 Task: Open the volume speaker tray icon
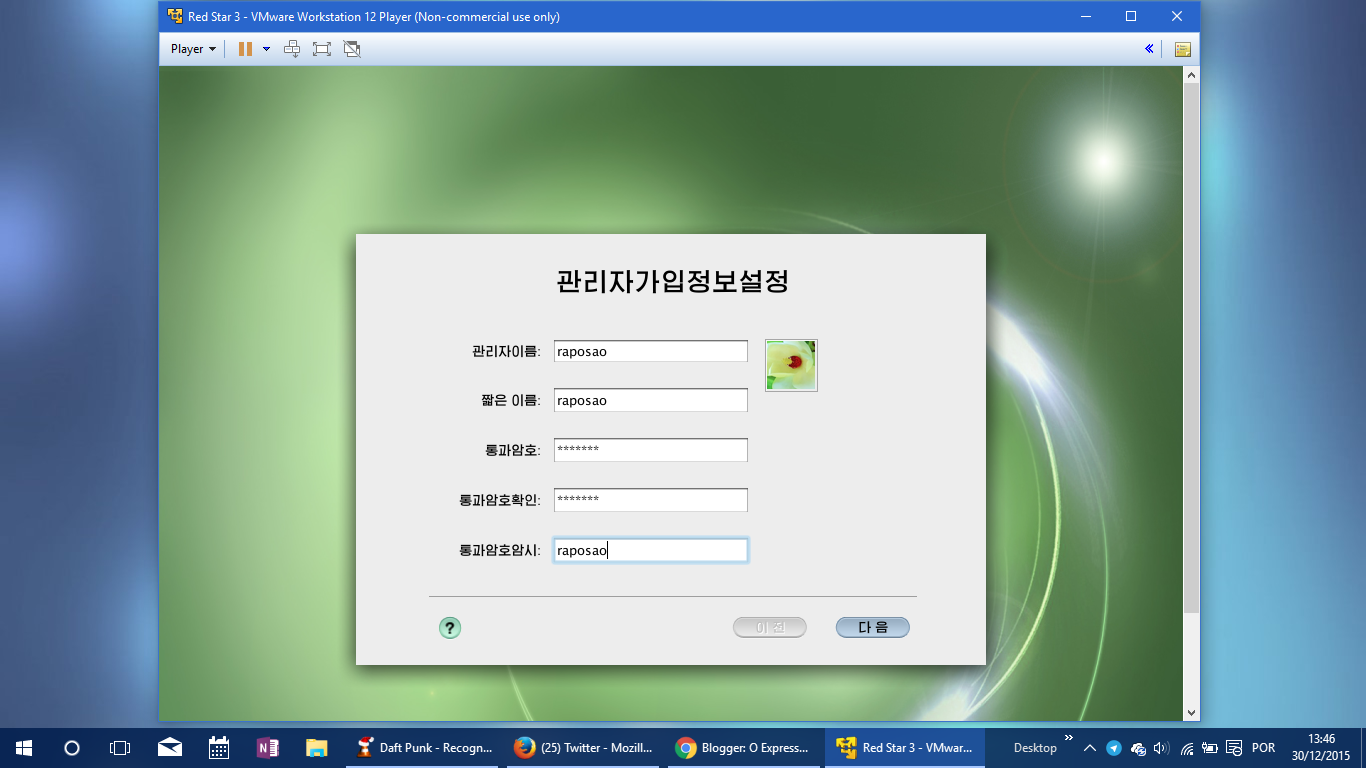[x=1161, y=748]
